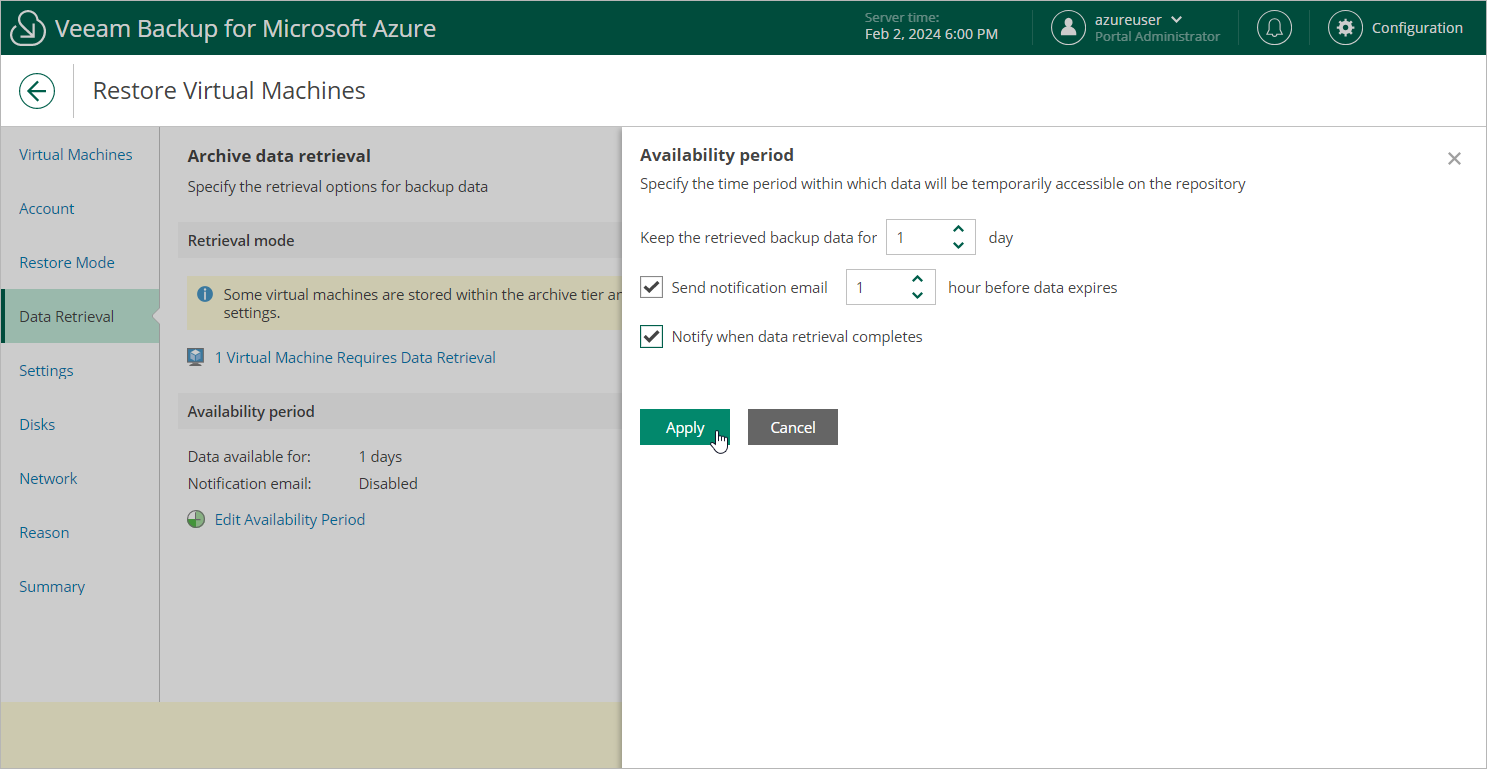Open the notifications bell icon
The image size is (1487, 769).
tap(1274, 28)
